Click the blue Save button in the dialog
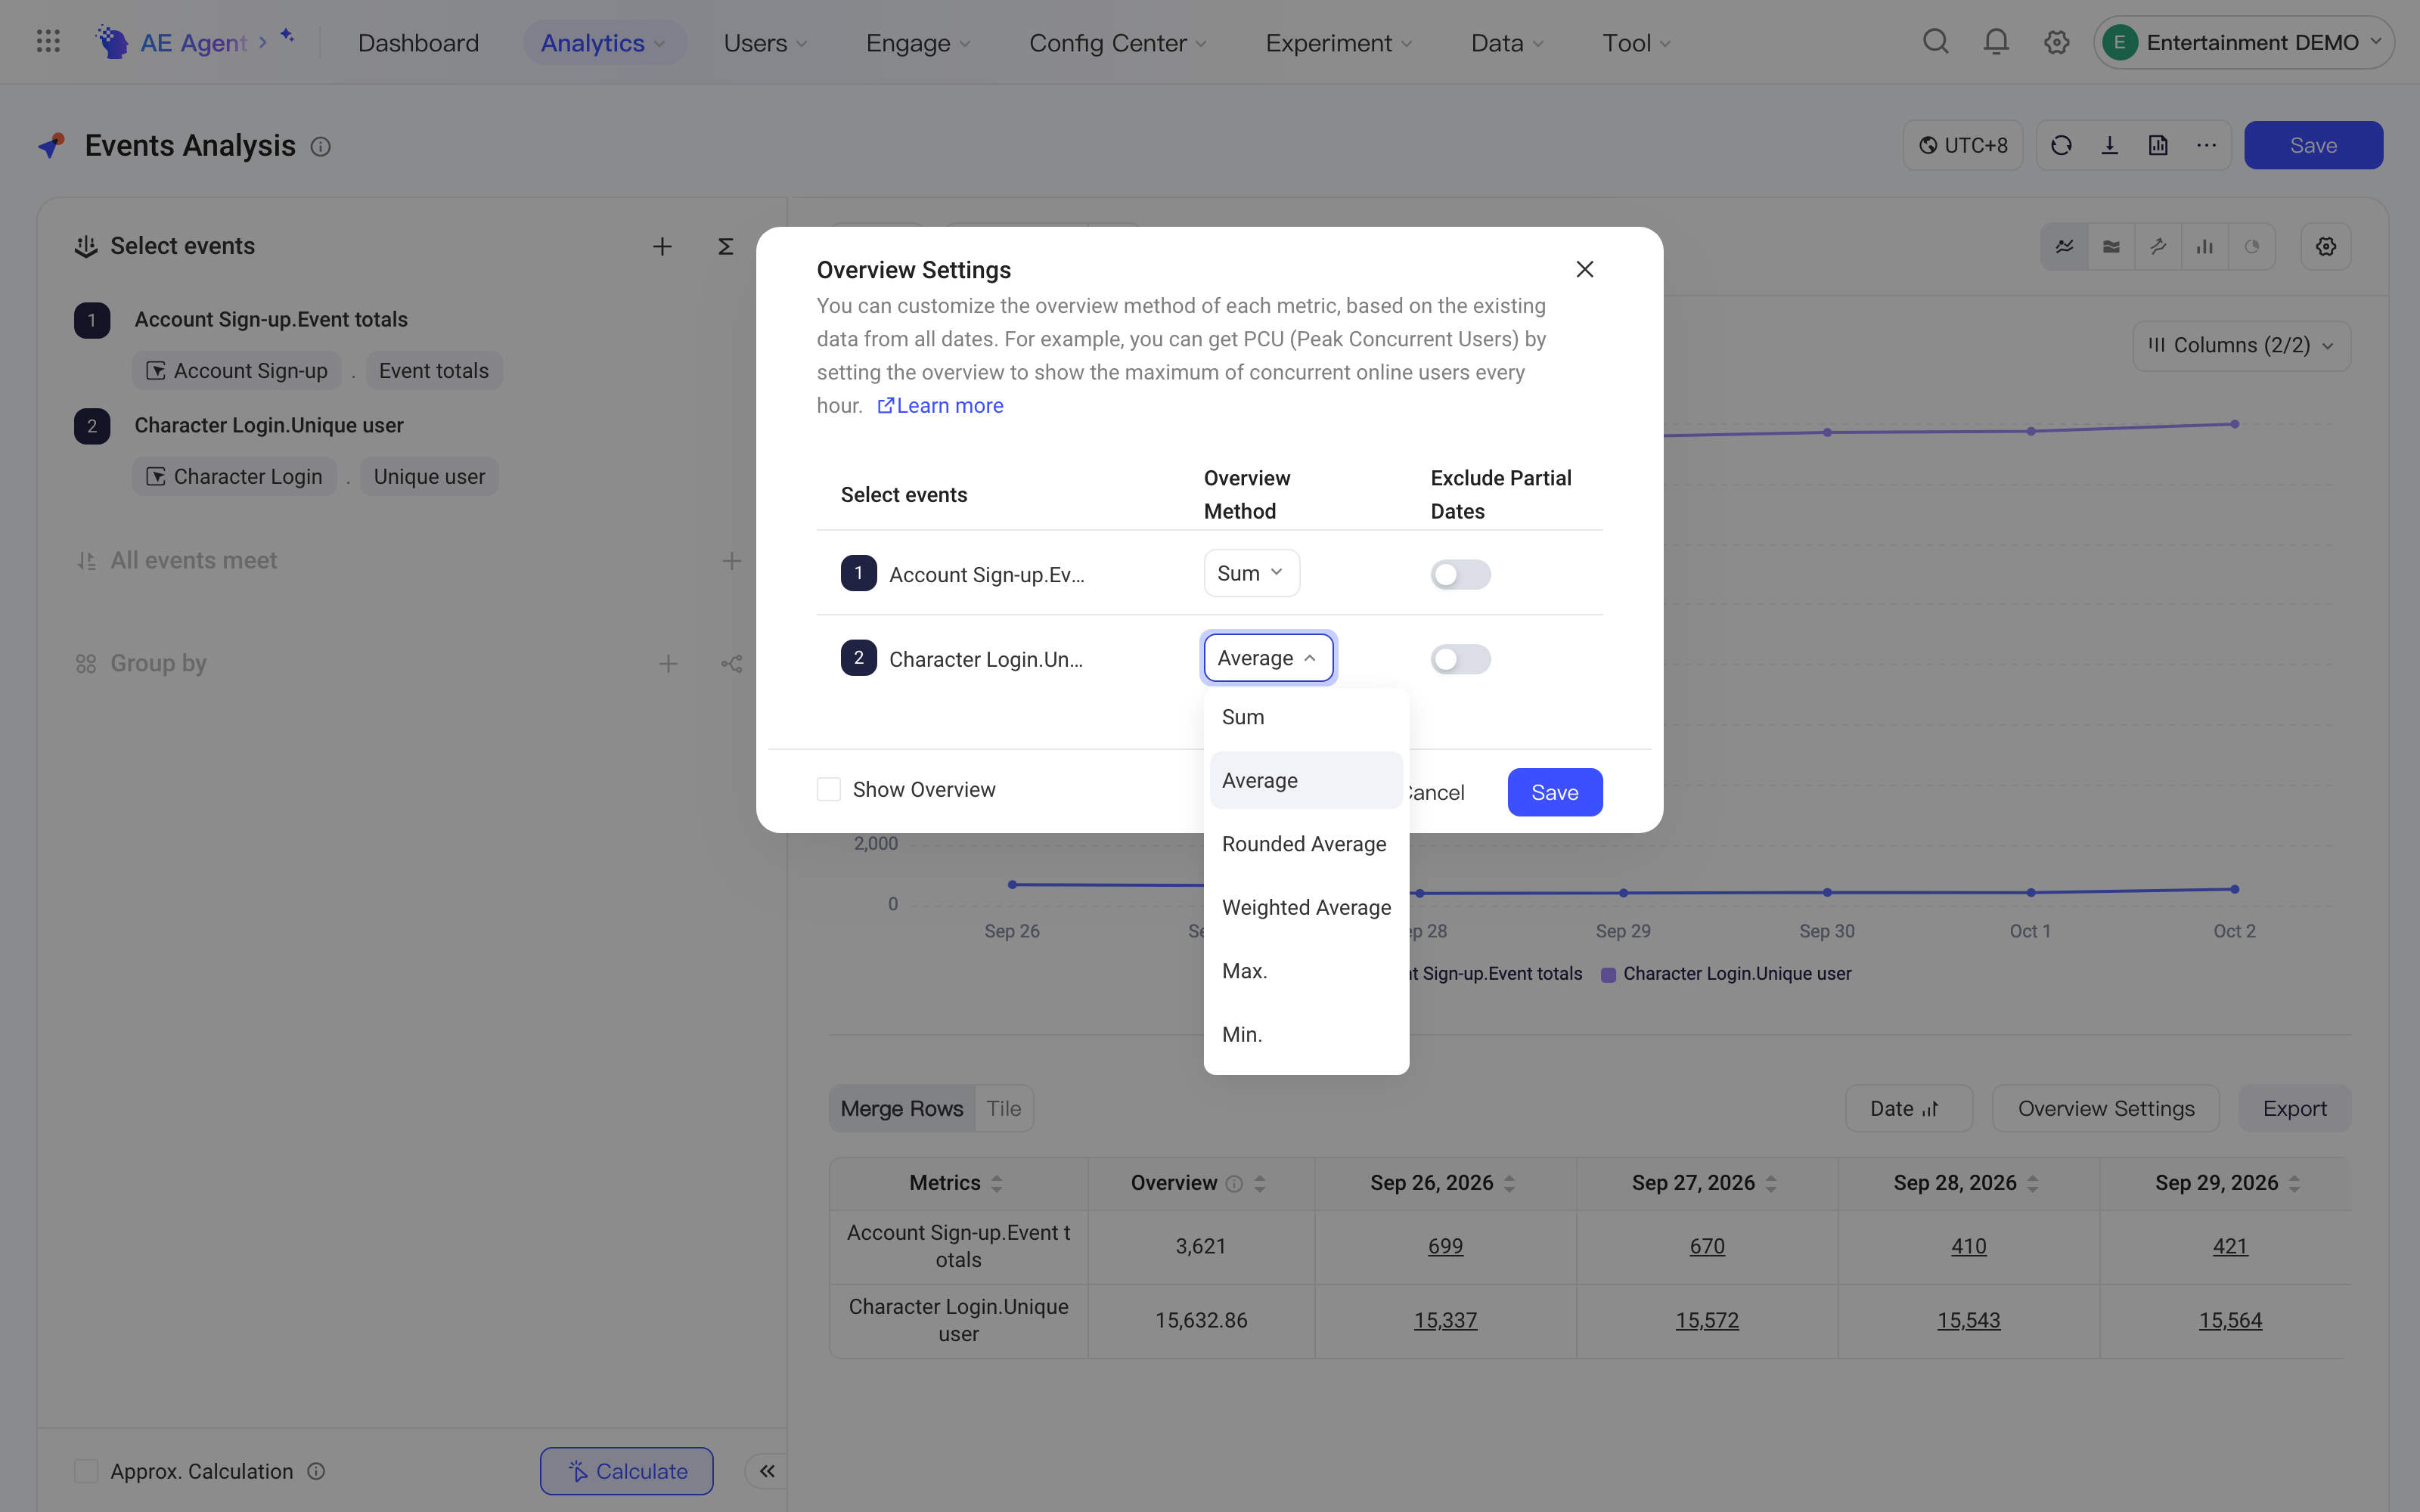The width and height of the screenshot is (2420, 1512). pos(1555,792)
